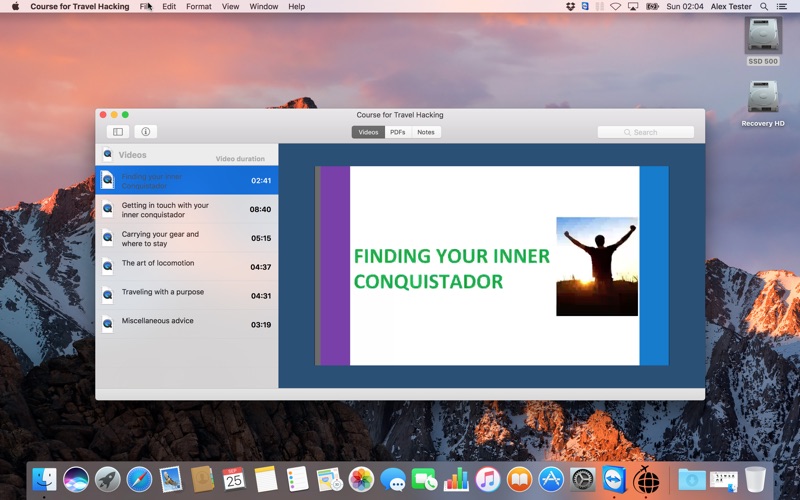Open the Format menu
The image size is (800, 500).
coord(198,6)
